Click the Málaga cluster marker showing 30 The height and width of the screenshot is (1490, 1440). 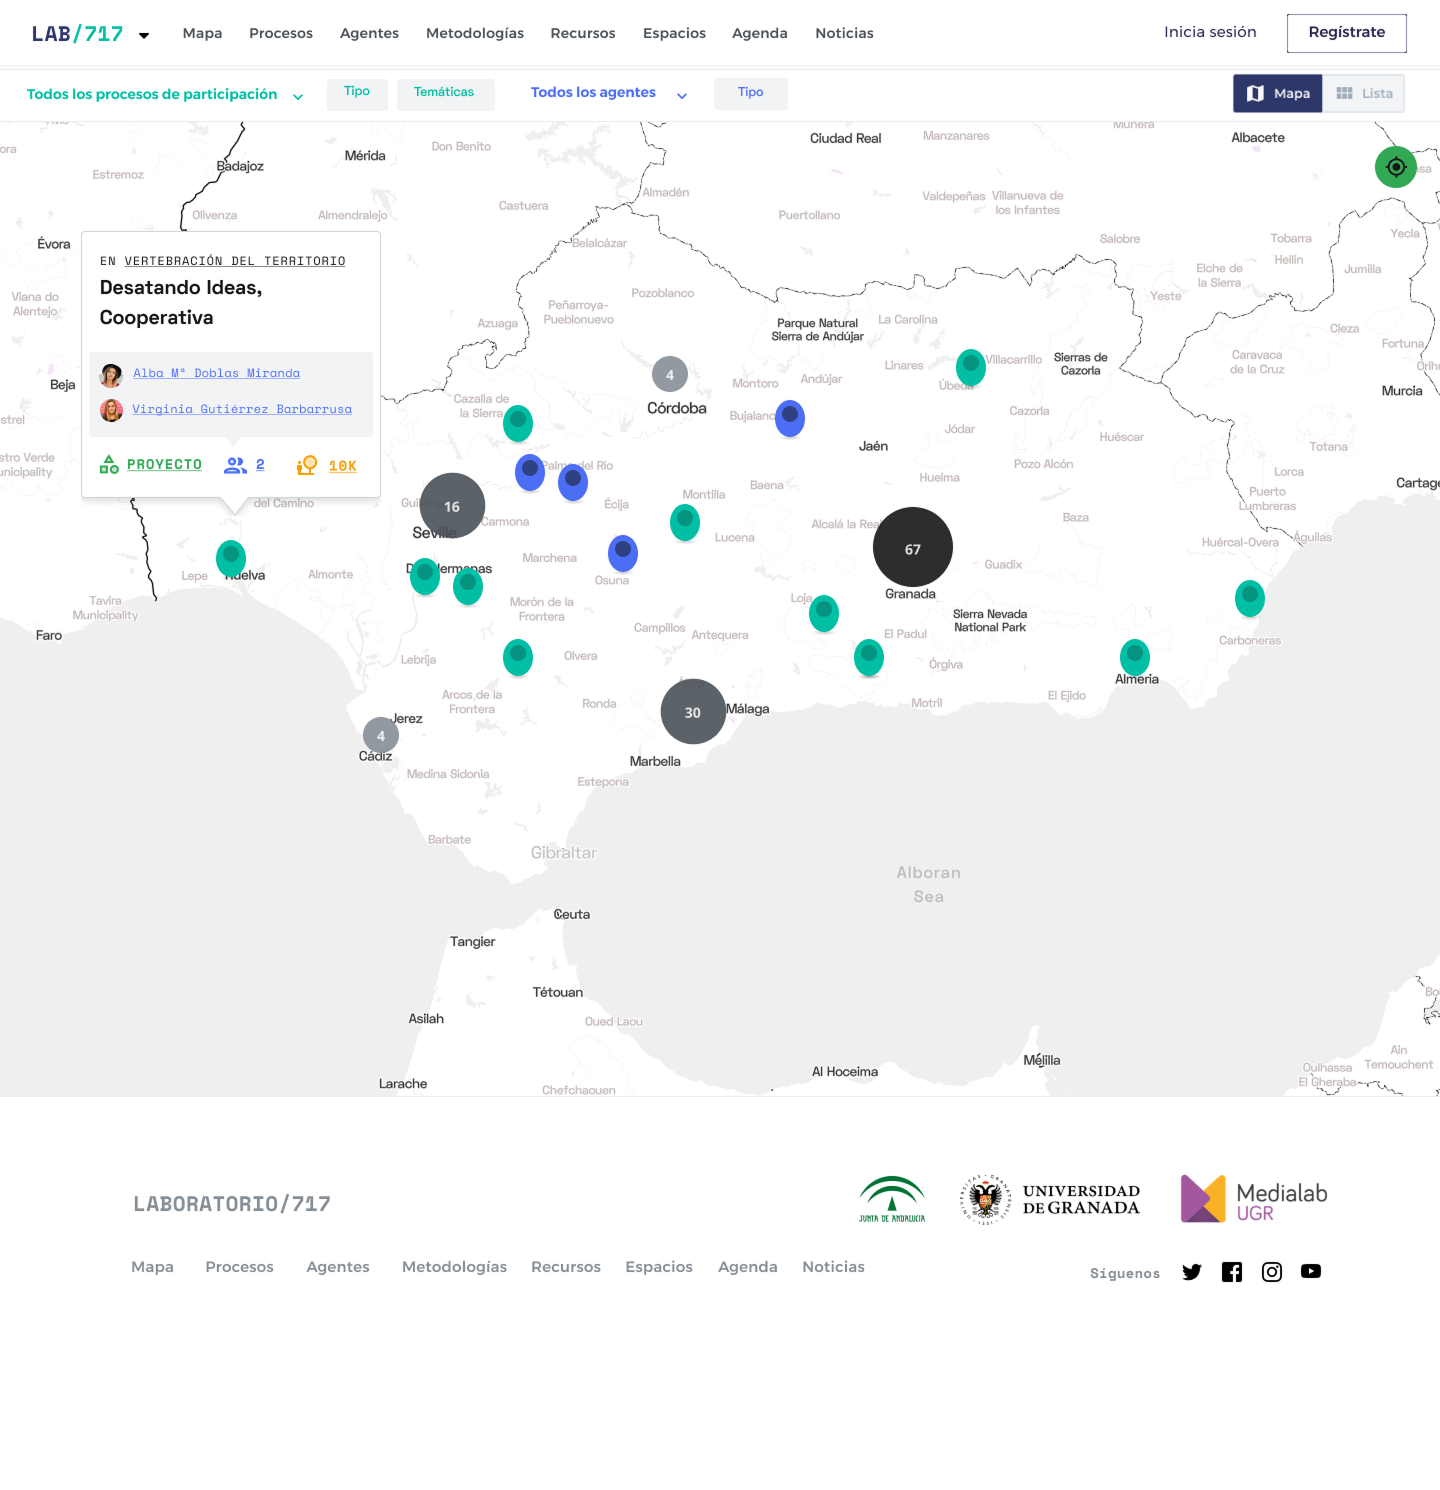point(693,712)
